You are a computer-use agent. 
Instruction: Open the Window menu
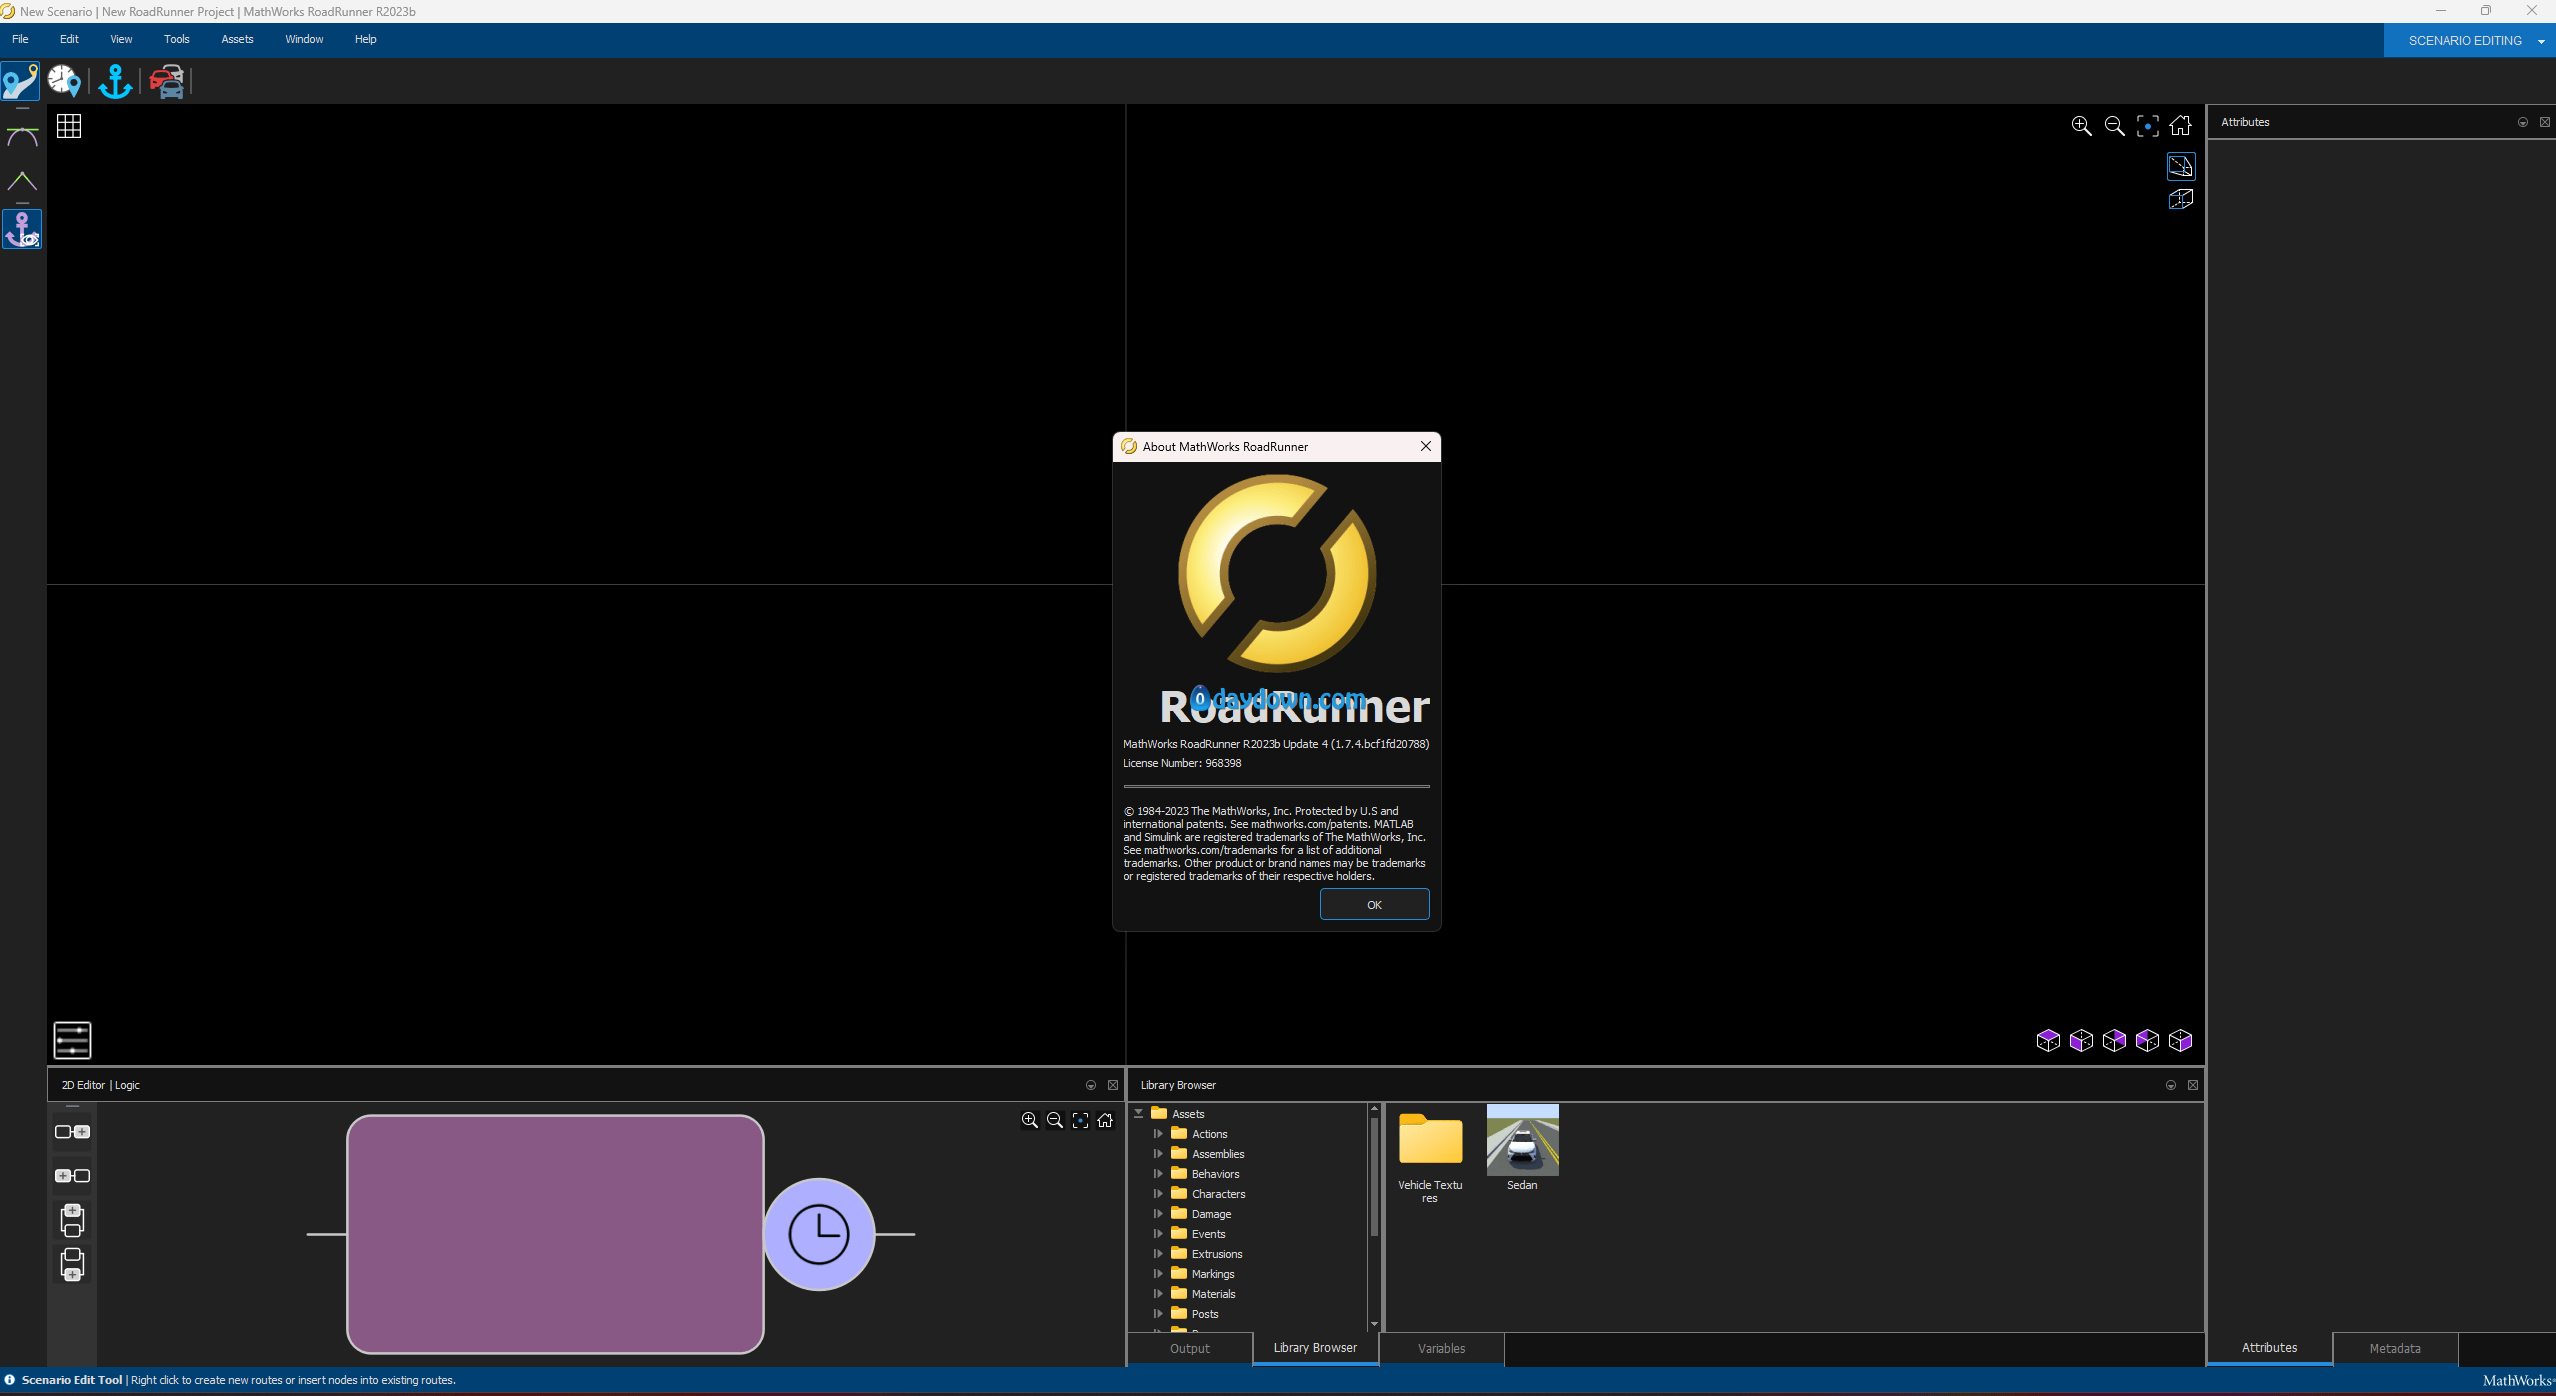[304, 39]
